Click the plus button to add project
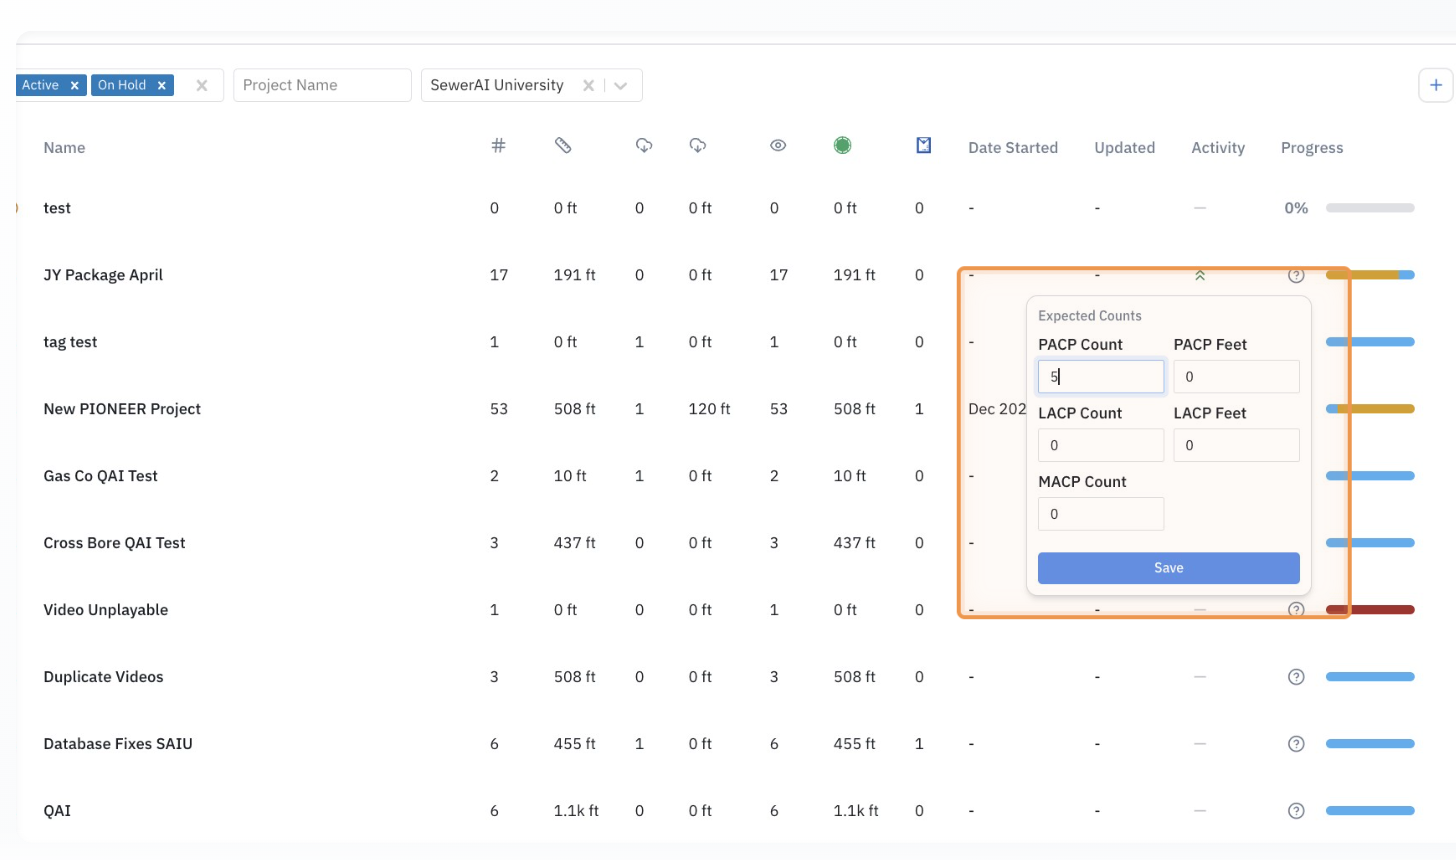The height and width of the screenshot is (860, 1456). tap(1435, 85)
